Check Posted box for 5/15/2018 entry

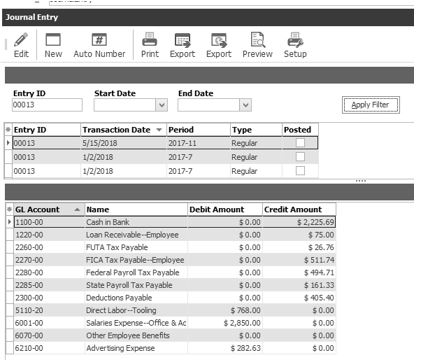(300, 143)
